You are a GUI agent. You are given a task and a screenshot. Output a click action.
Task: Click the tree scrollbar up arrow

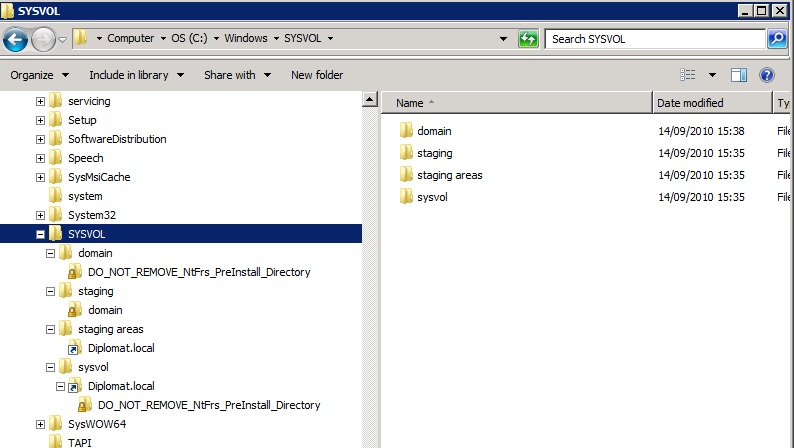point(370,99)
